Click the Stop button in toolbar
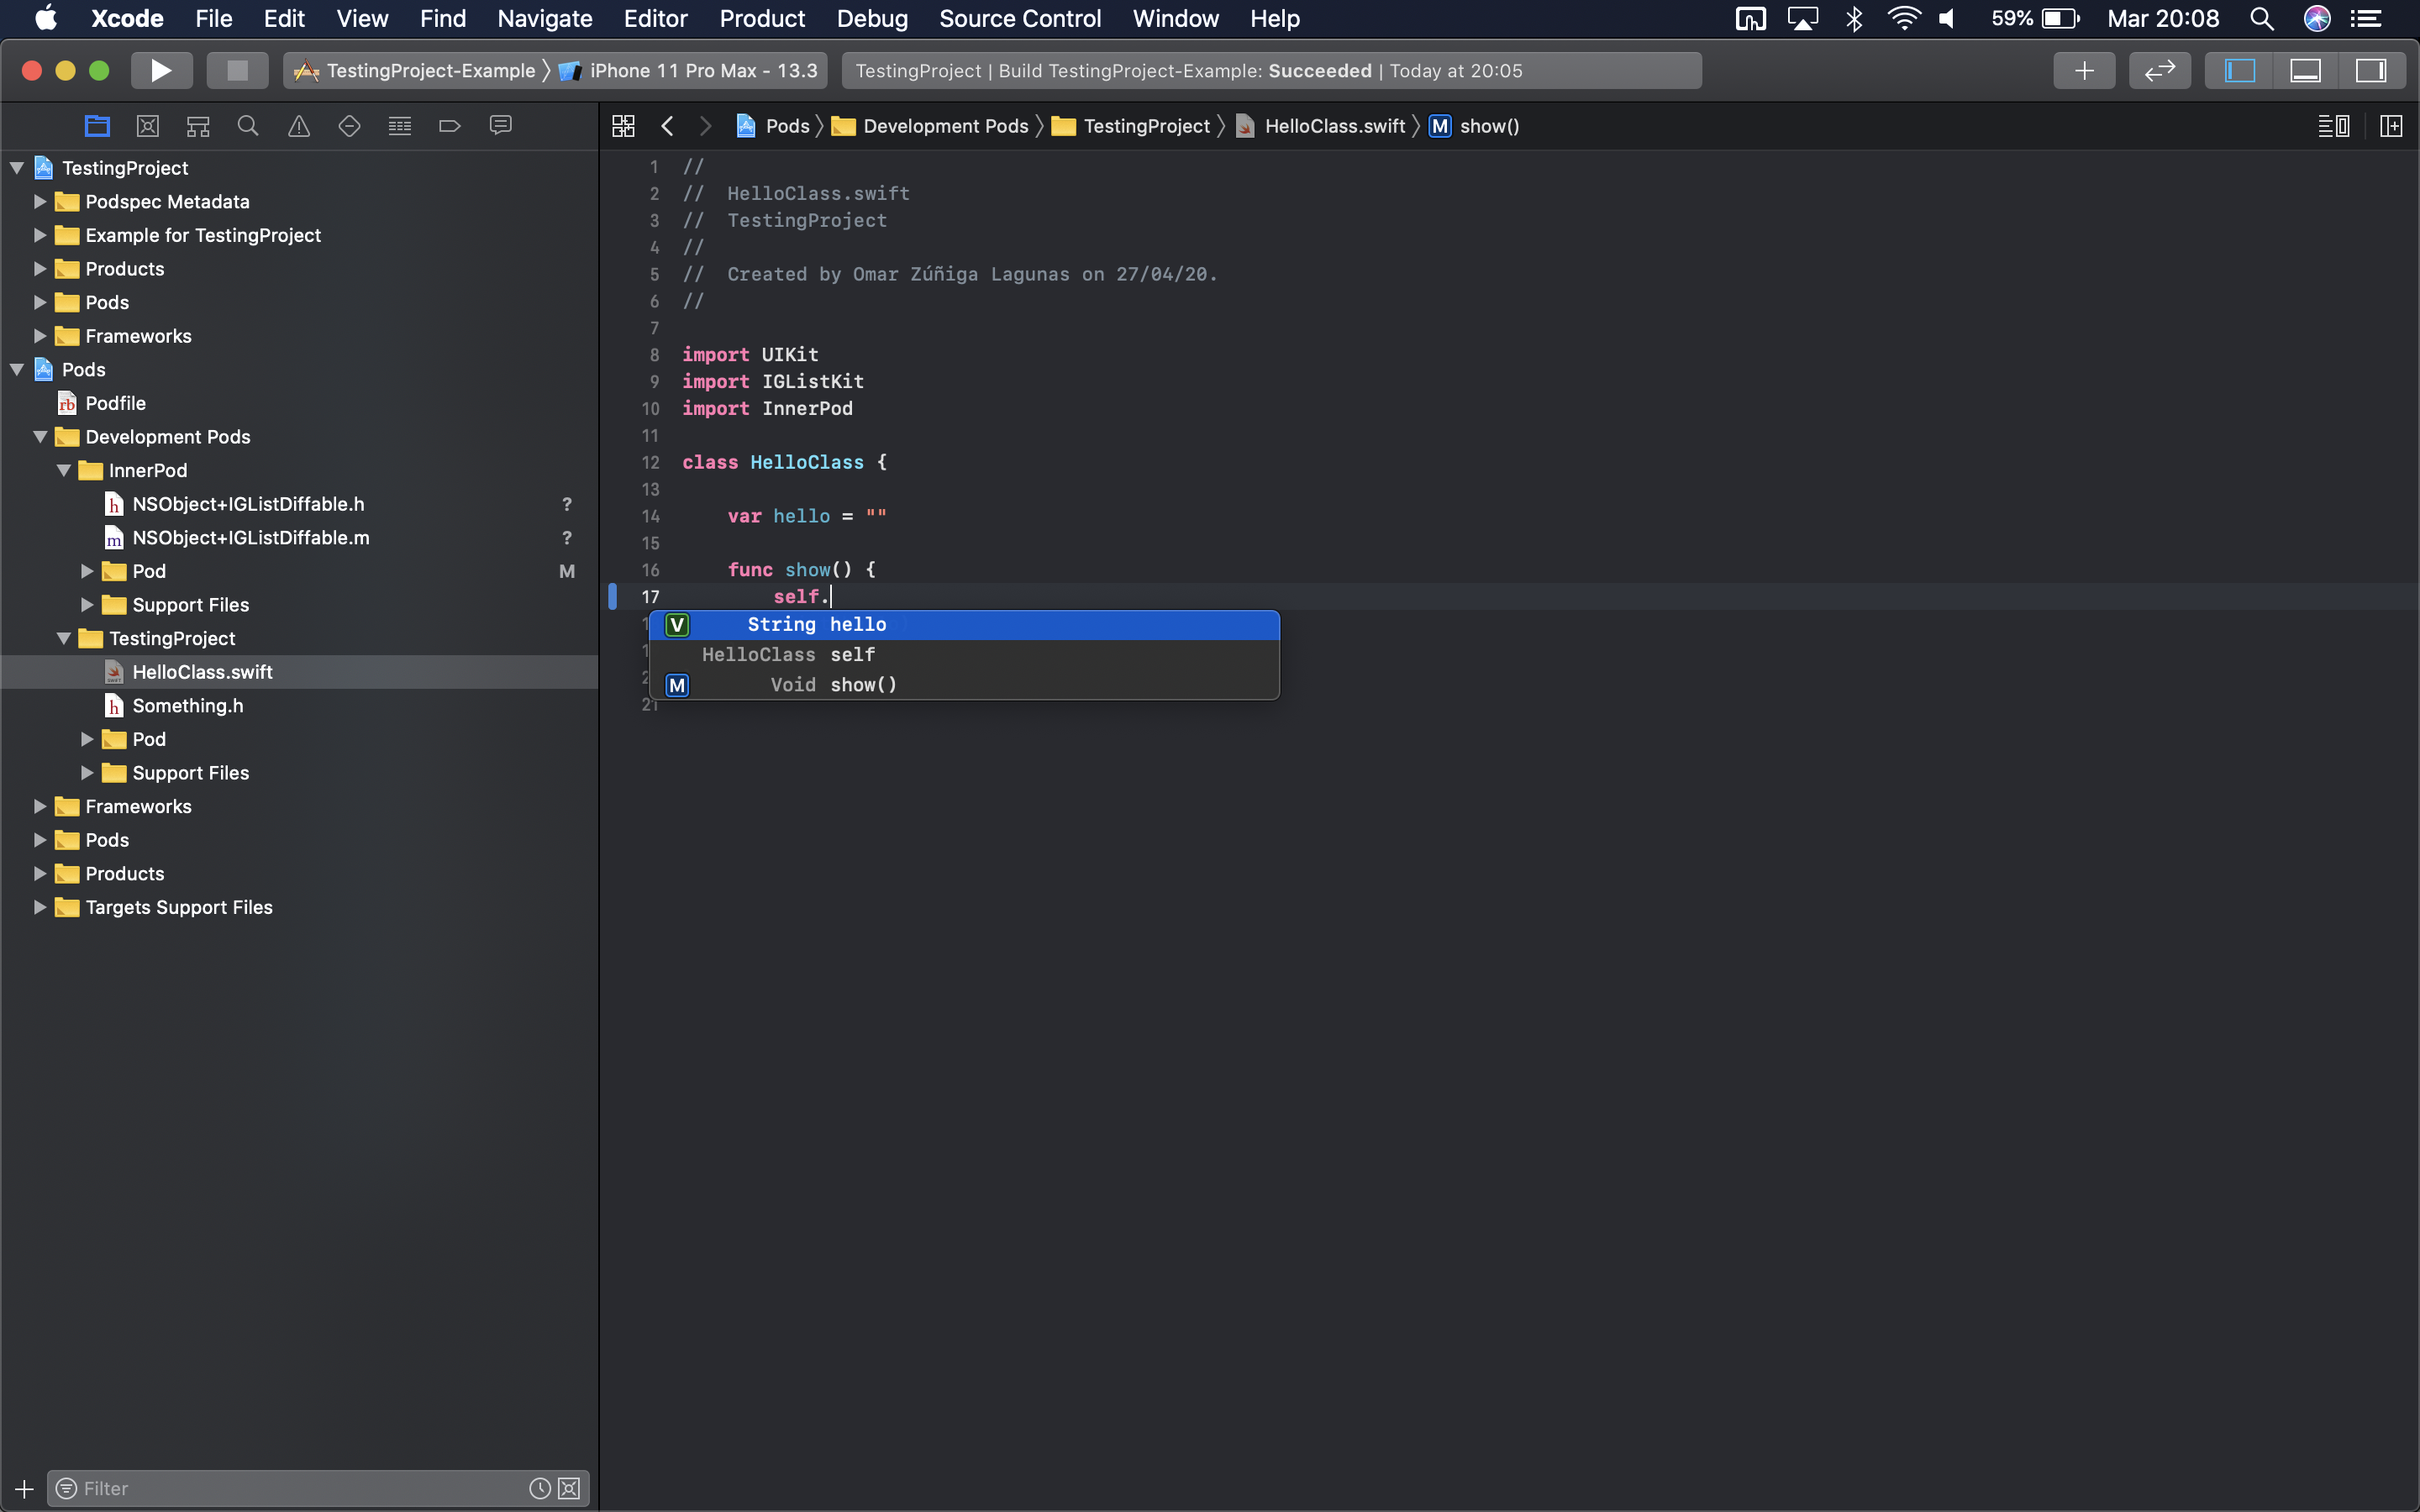The height and width of the screenshot is (1512, 2420). (x=237, y=71)
